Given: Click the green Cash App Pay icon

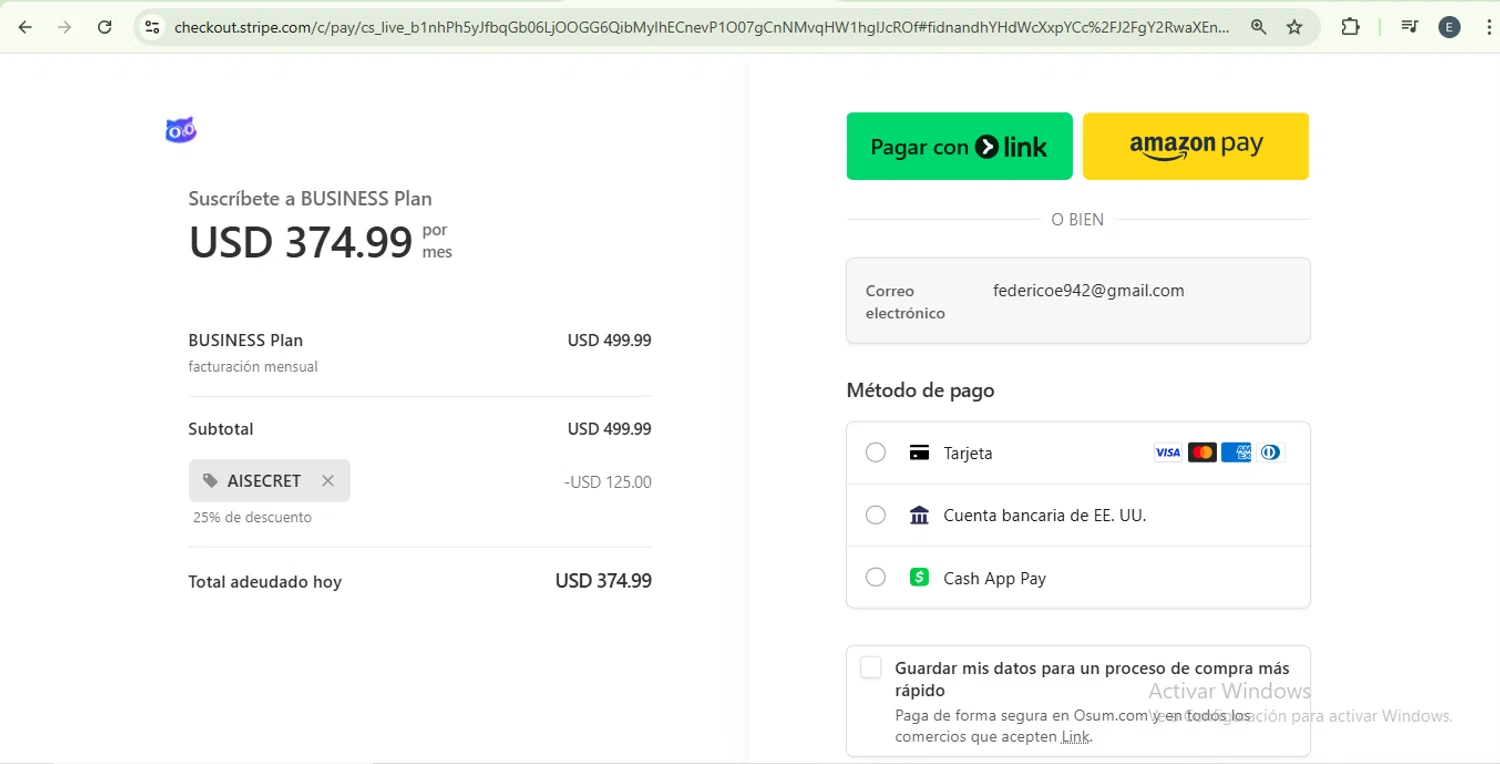Looking at the screenshot, I should pyautogui.click(x=919, y=578).
